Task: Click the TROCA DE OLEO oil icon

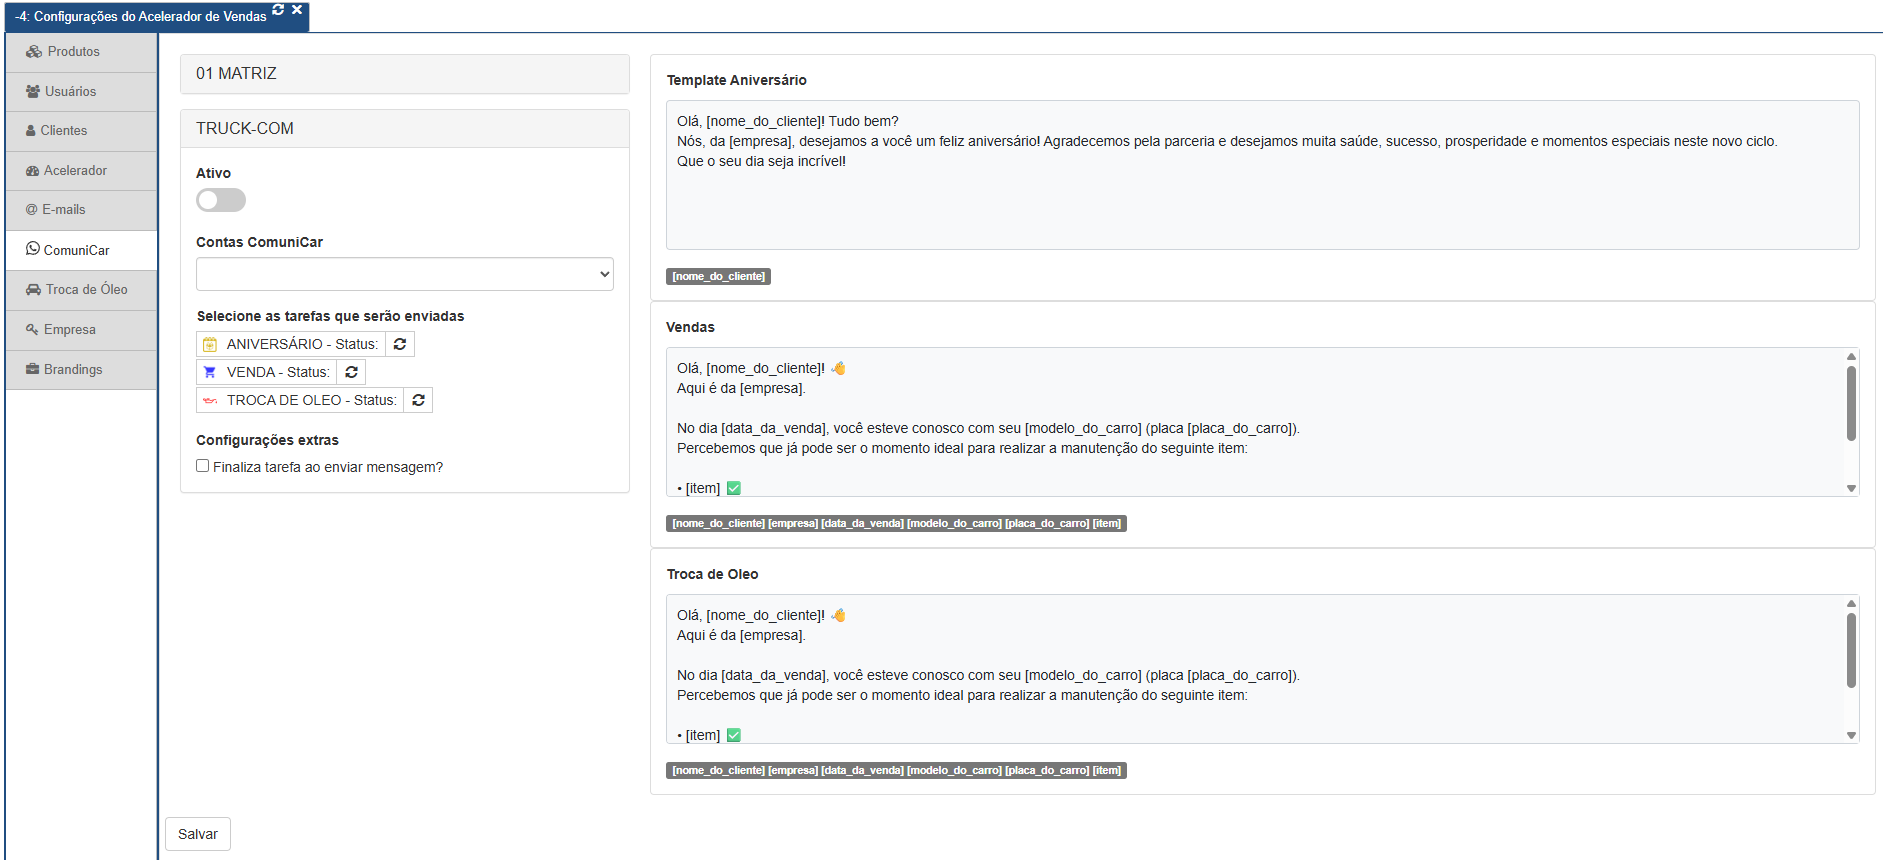Action: [x=210, y=400]
